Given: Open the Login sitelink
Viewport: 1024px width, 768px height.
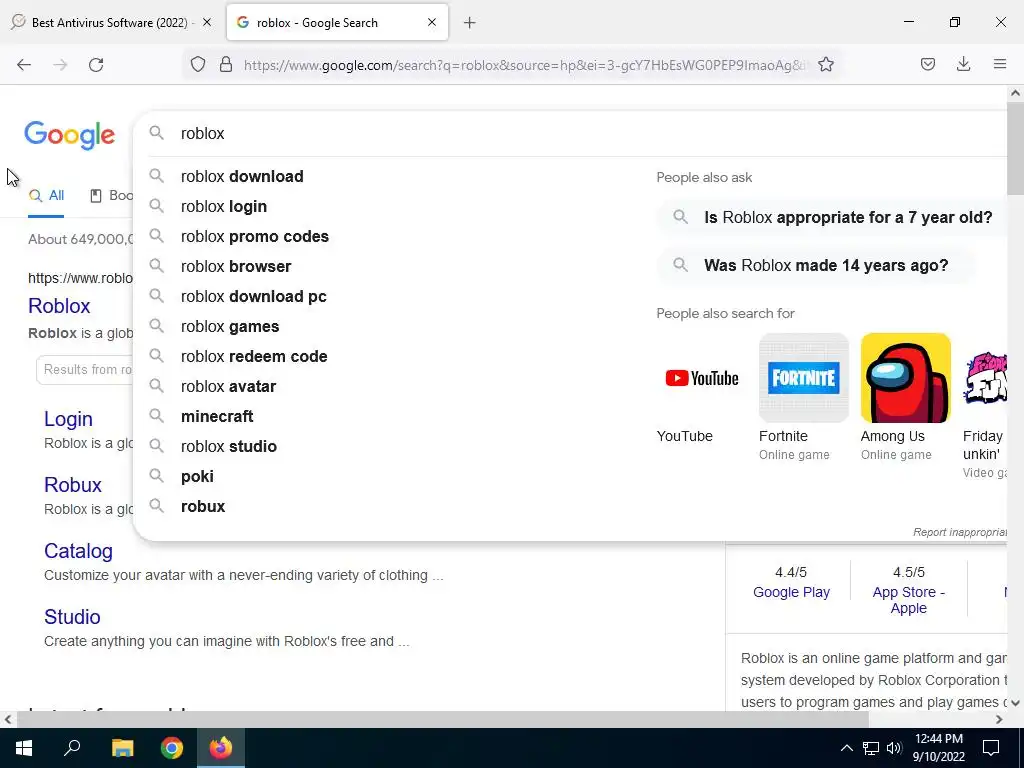Looking at the screenshot, I should (x=69, y=419).
